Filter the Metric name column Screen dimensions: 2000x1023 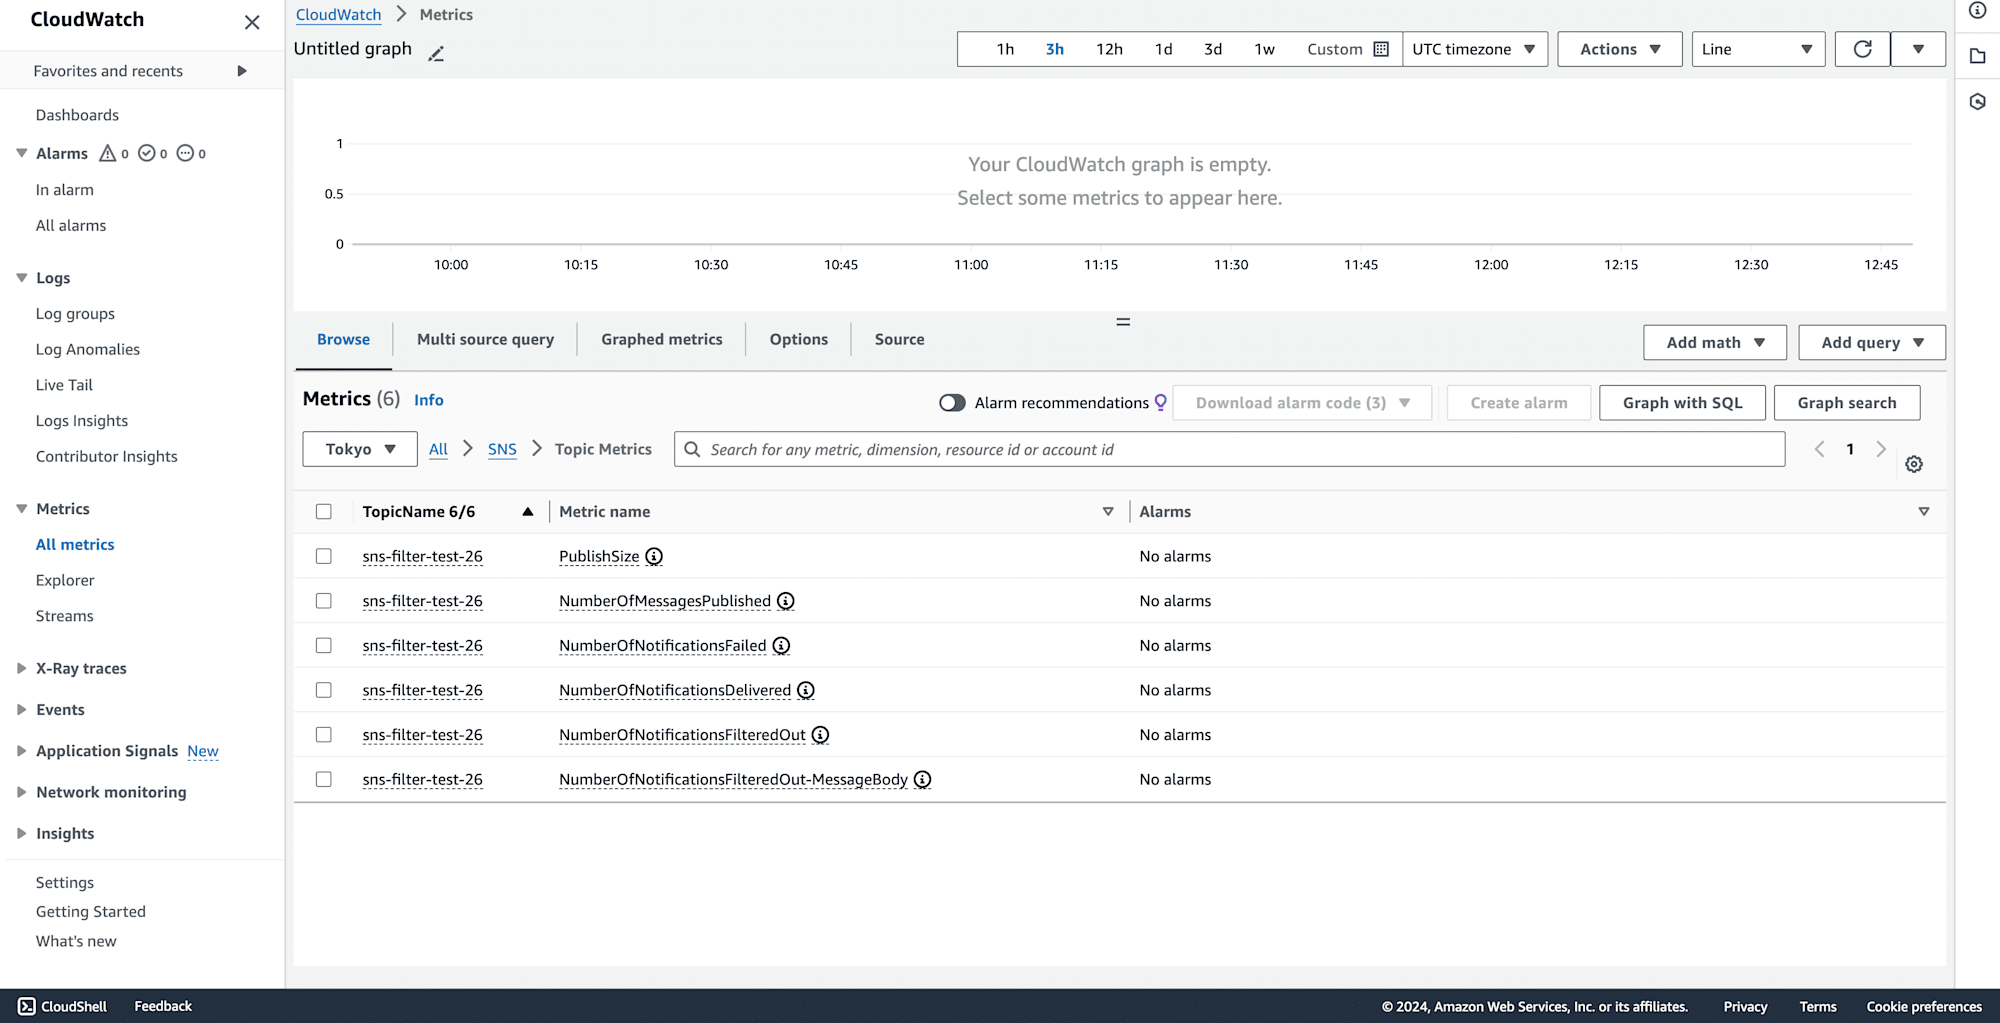pos(1108,511)
